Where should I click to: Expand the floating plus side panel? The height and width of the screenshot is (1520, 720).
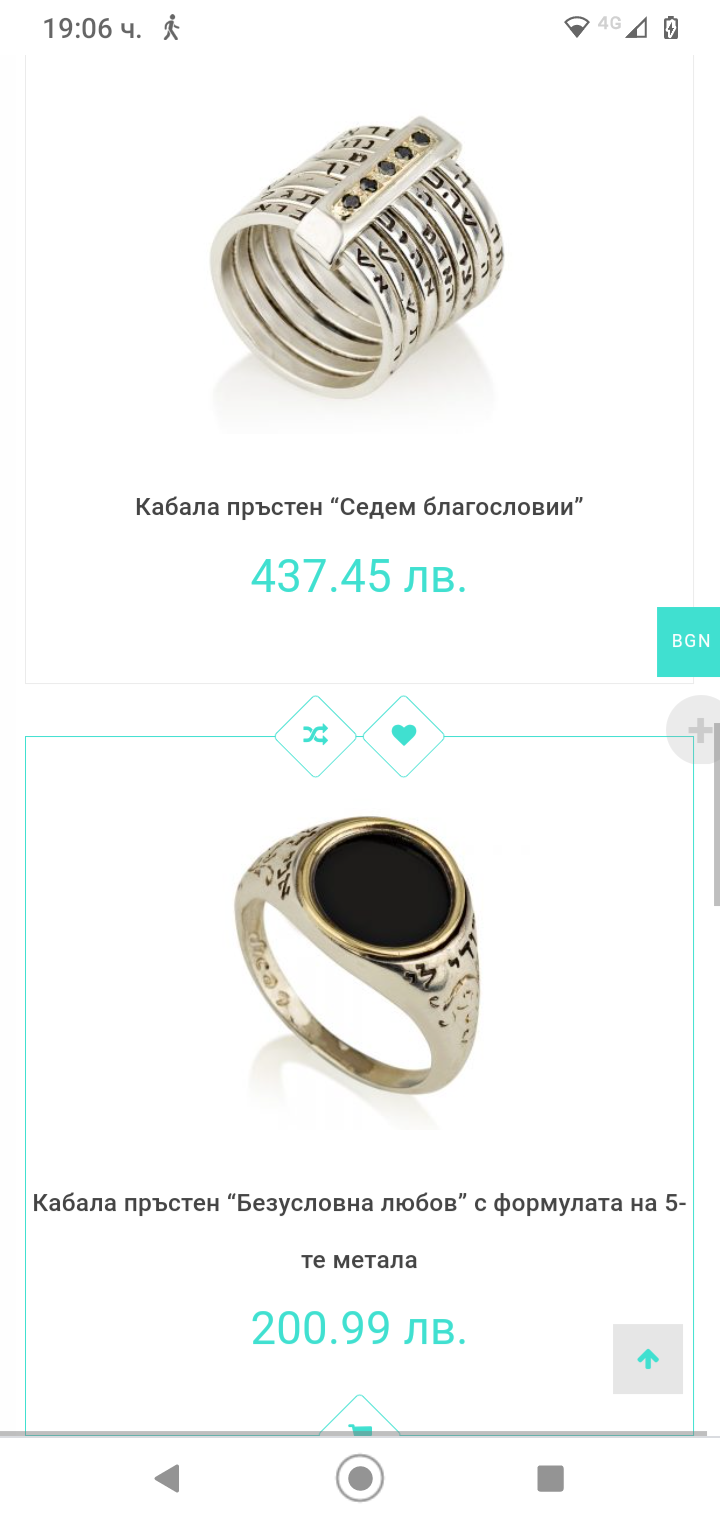(698, 731)
